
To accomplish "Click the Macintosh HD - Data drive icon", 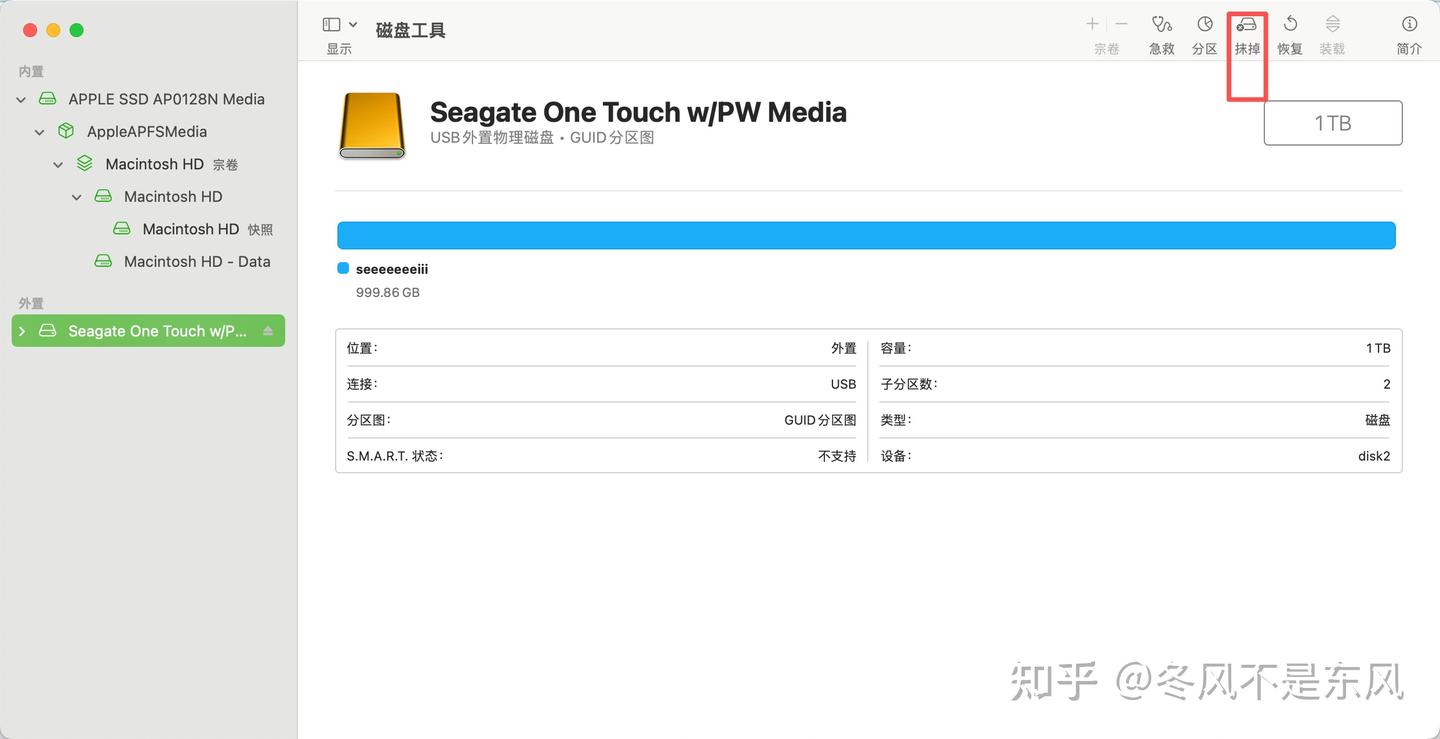I will [103, 261].
